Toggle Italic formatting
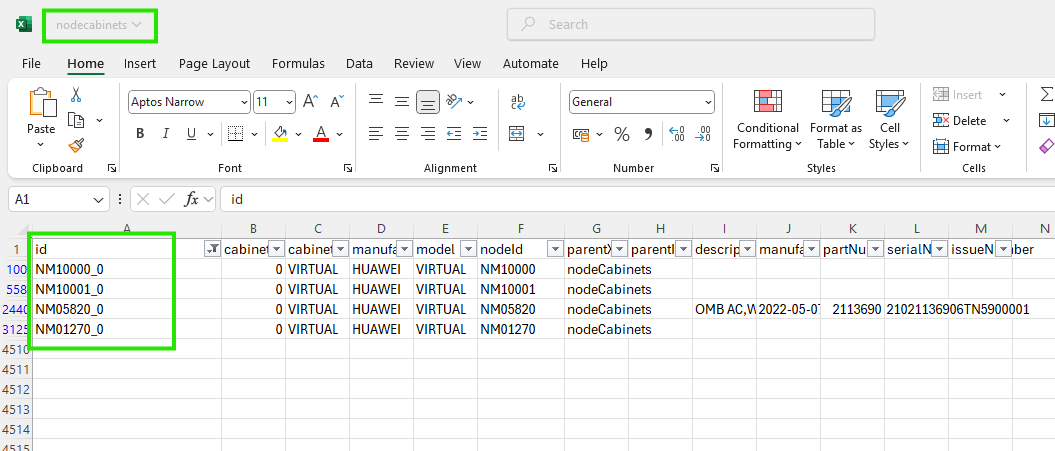 point(166,134)
